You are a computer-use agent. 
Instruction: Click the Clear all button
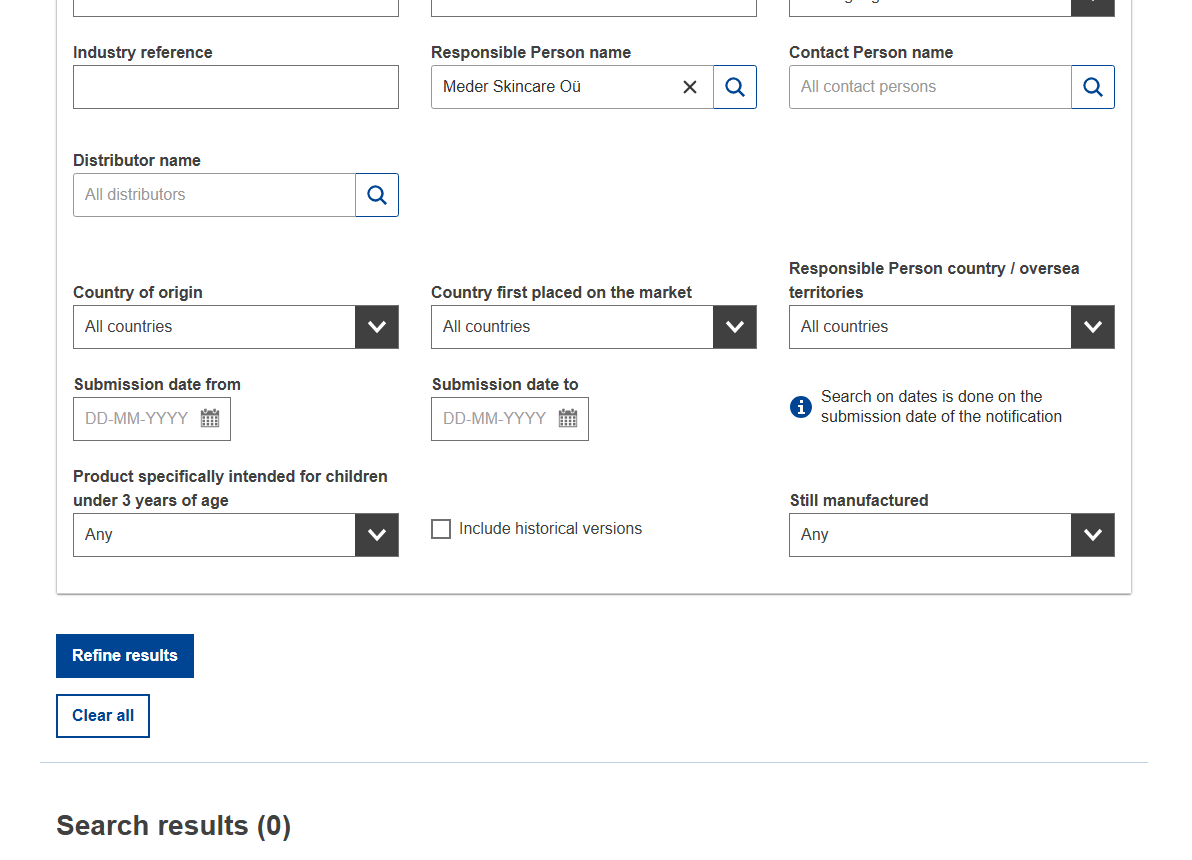tap(103, 716)
